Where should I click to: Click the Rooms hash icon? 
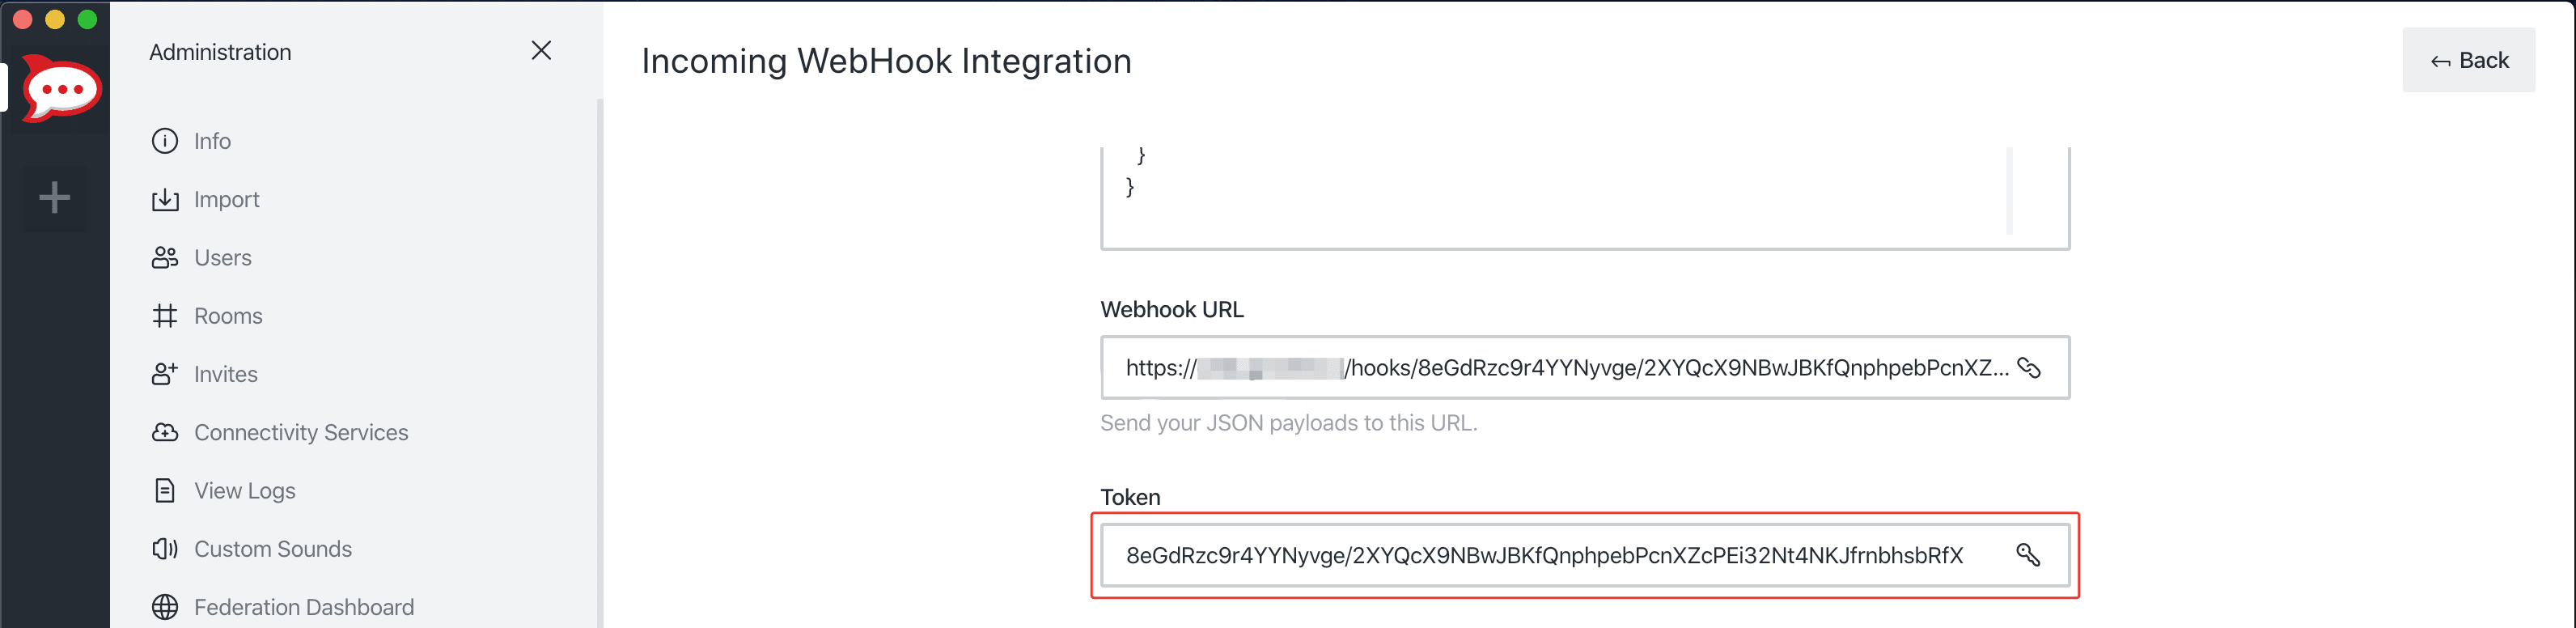coord(165,316)
